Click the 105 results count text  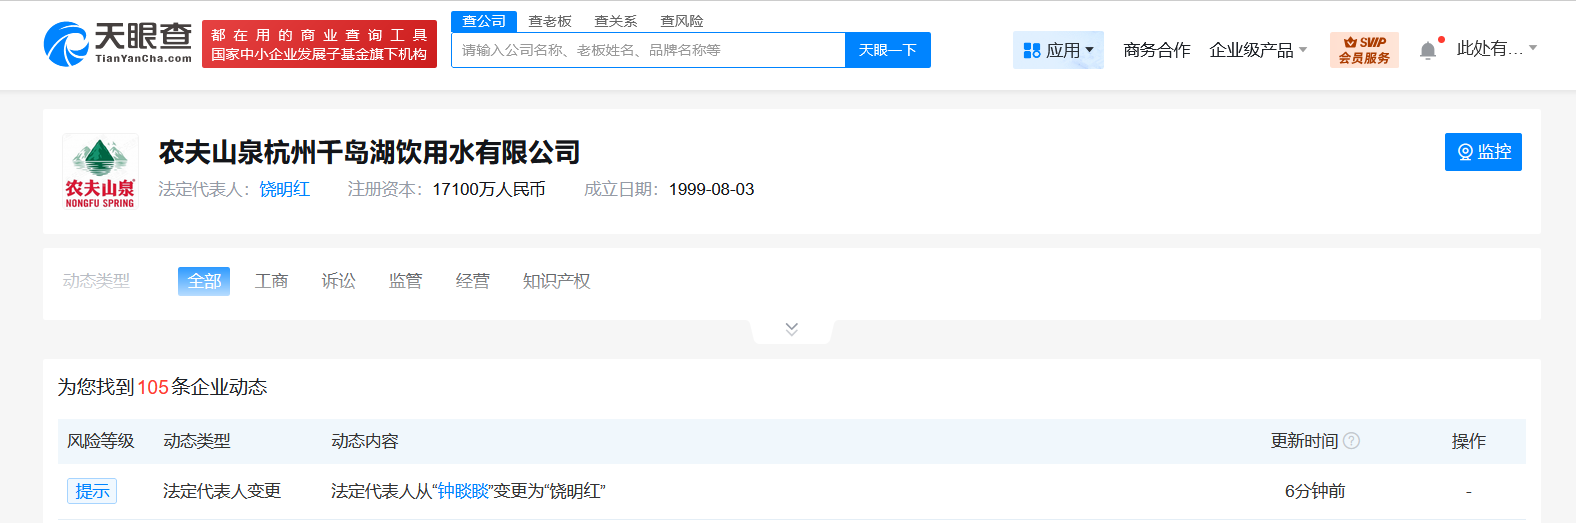[153, 387]
